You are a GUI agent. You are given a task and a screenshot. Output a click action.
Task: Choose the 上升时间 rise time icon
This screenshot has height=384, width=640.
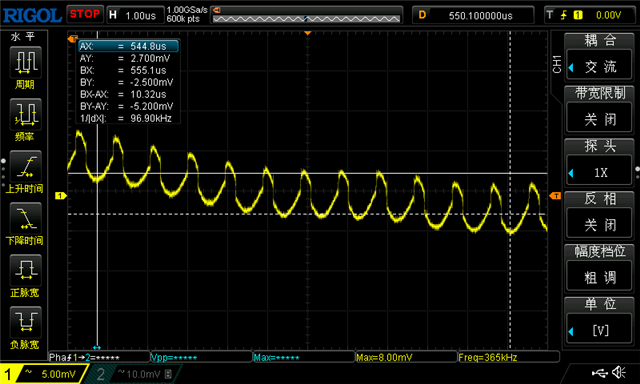click(25, 166)
